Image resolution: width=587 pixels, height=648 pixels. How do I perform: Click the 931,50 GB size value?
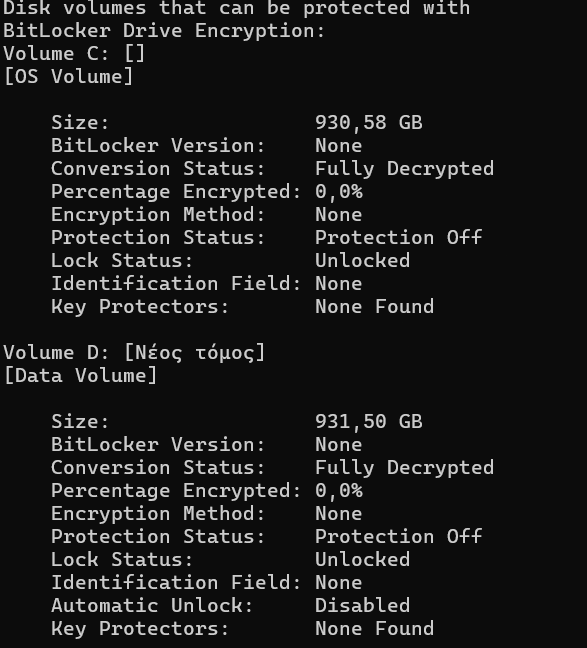click(x=369, y=422)
